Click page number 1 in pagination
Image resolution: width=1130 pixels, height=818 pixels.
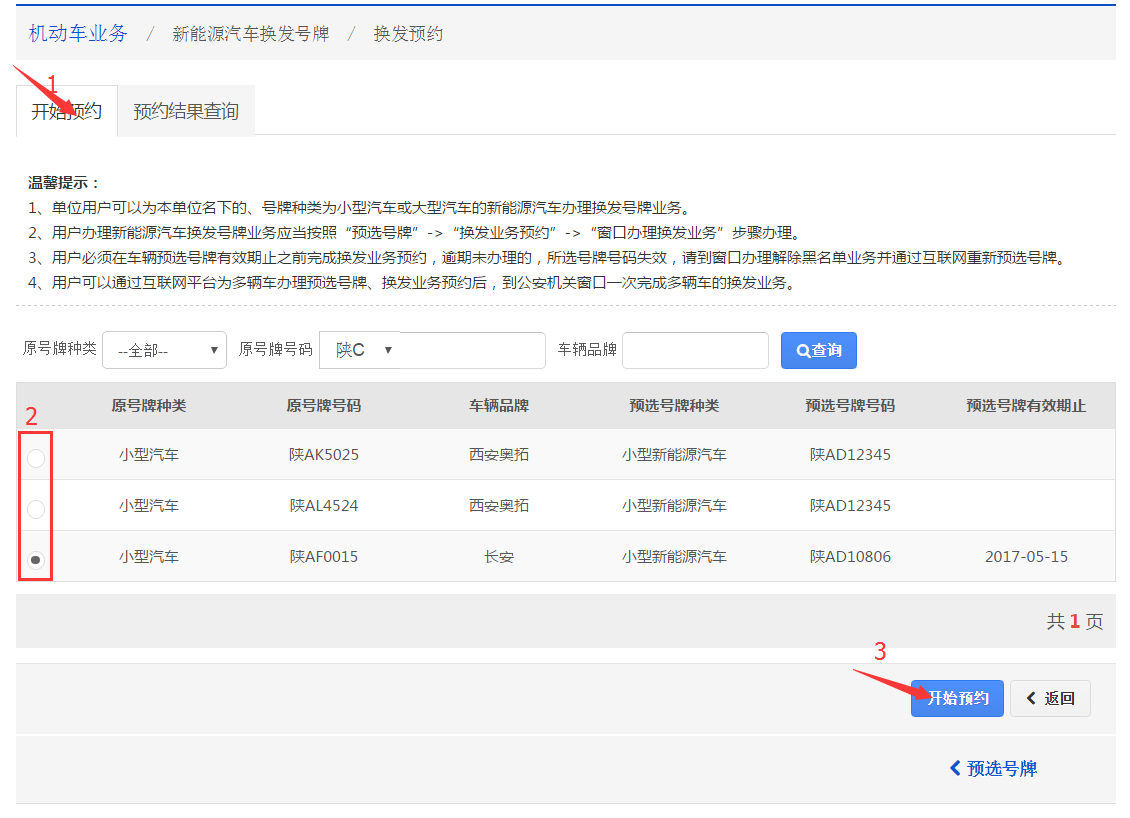coord(1075,621)
